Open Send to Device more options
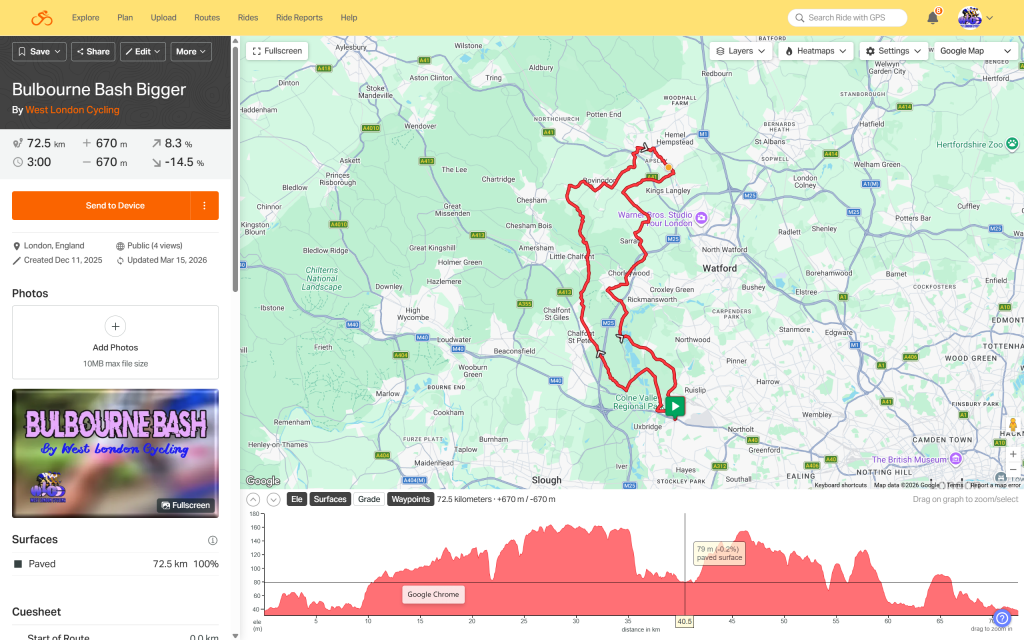1024x640 pixels. (204, 206)
